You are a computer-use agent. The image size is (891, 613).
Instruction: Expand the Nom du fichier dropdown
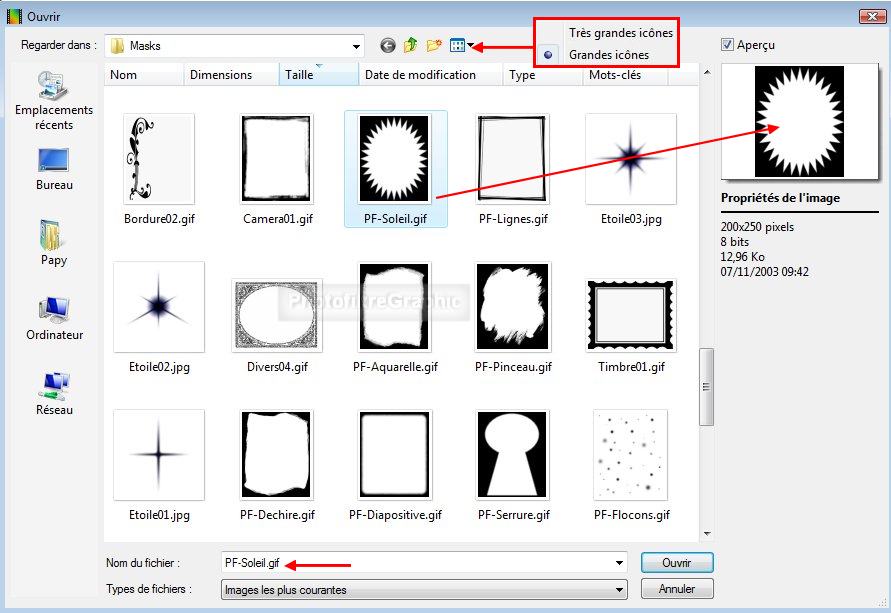pos(620,563)
